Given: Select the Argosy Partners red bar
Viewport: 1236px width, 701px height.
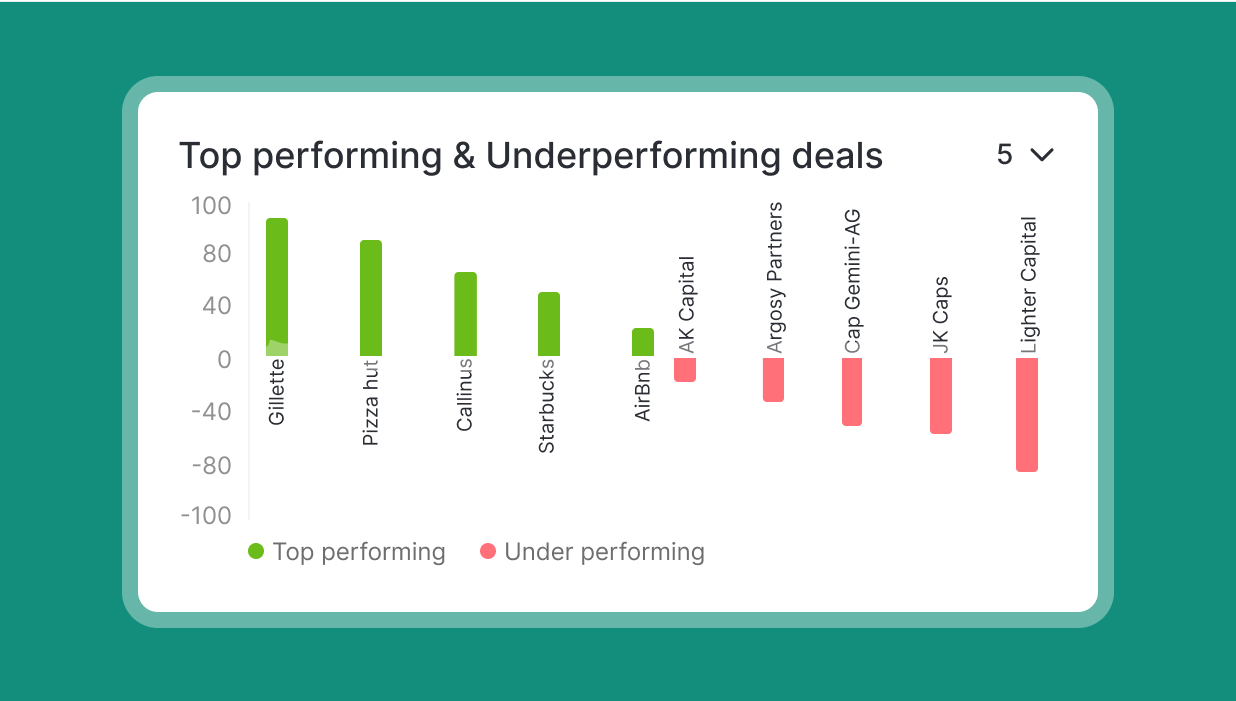Looking at the screenshot, I should 773,379.
